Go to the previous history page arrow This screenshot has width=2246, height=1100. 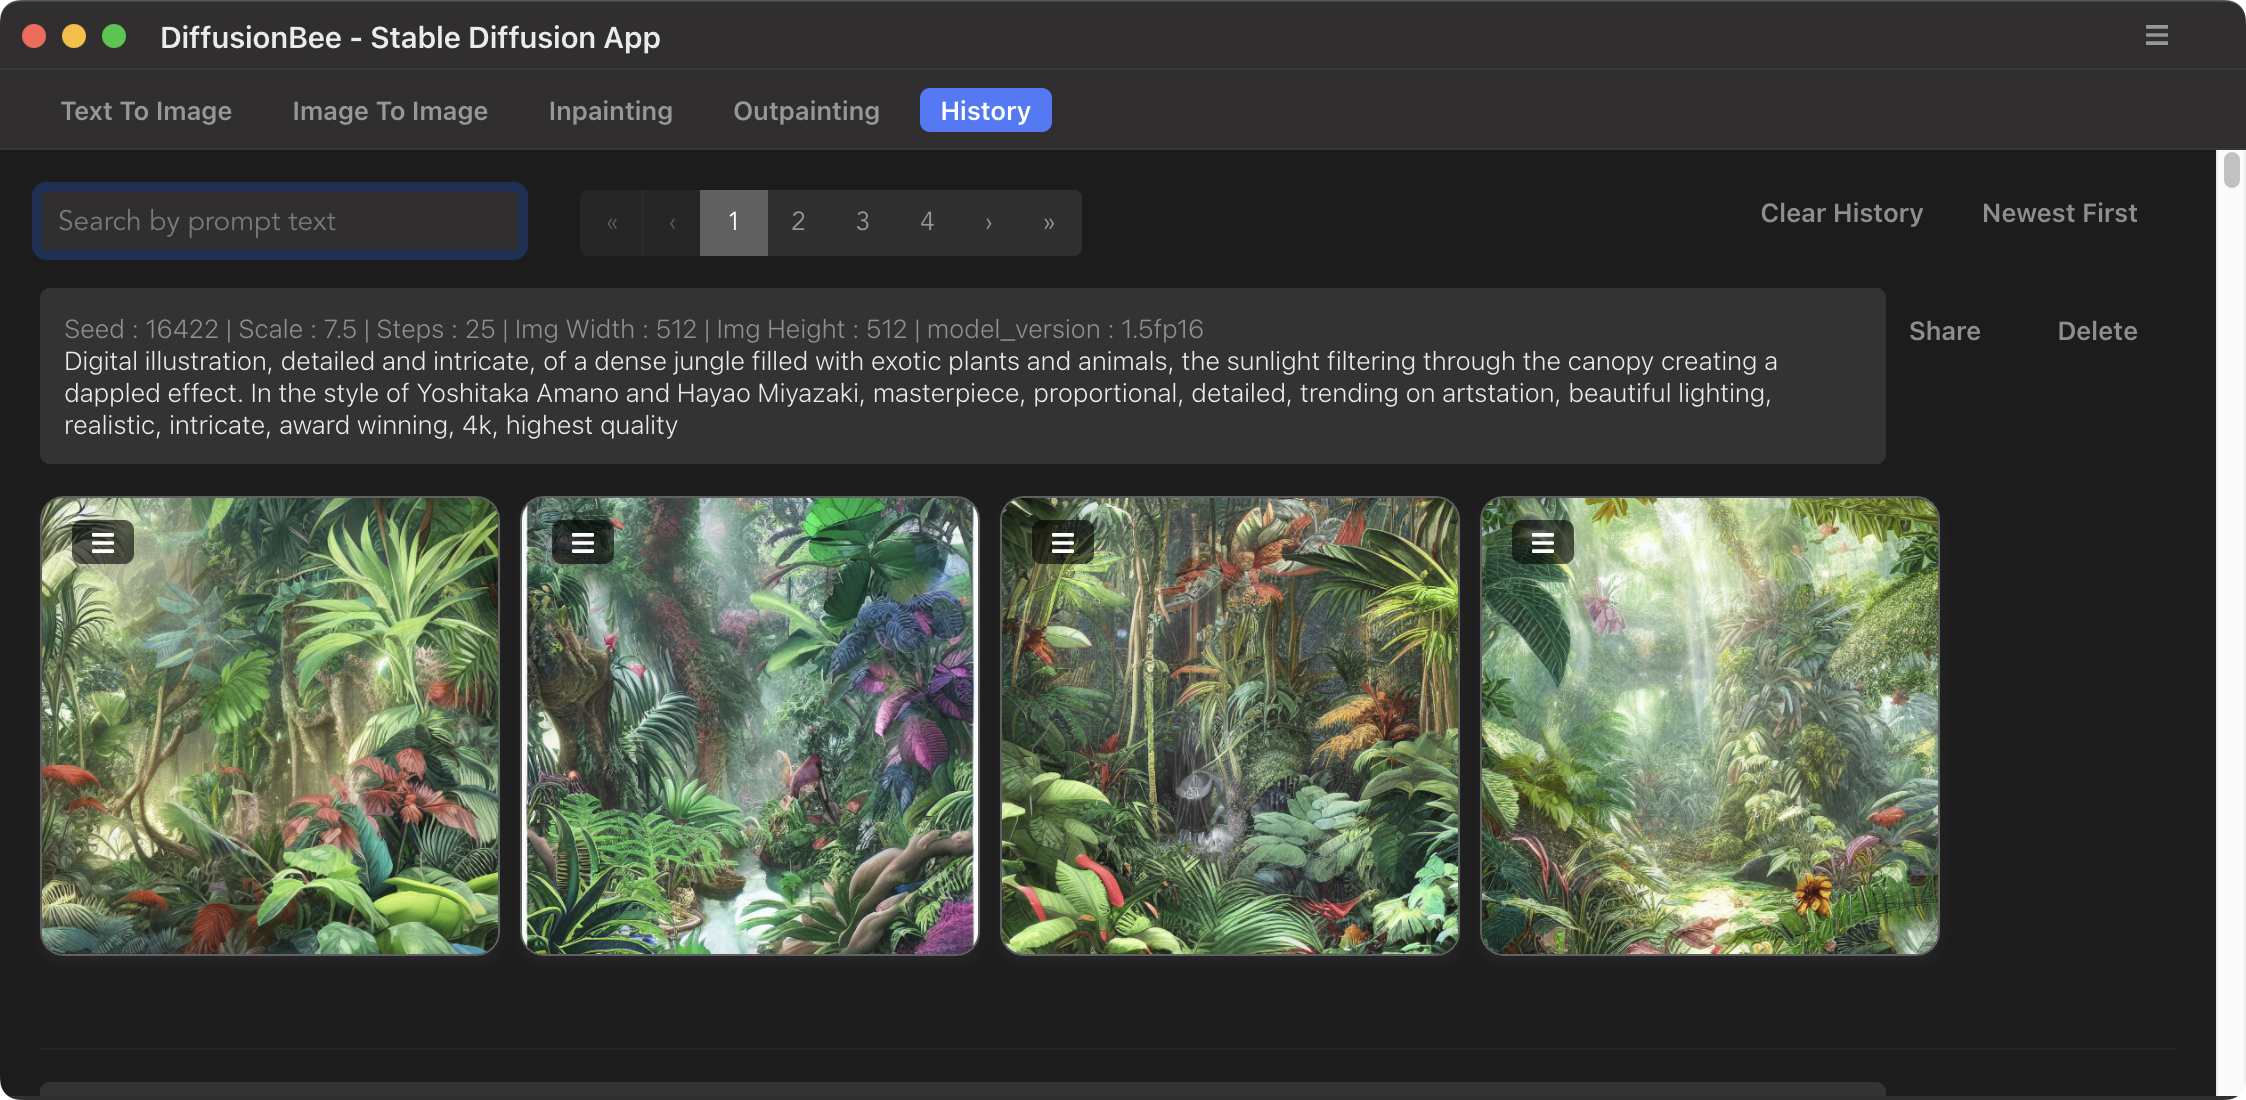coord(672,222)
